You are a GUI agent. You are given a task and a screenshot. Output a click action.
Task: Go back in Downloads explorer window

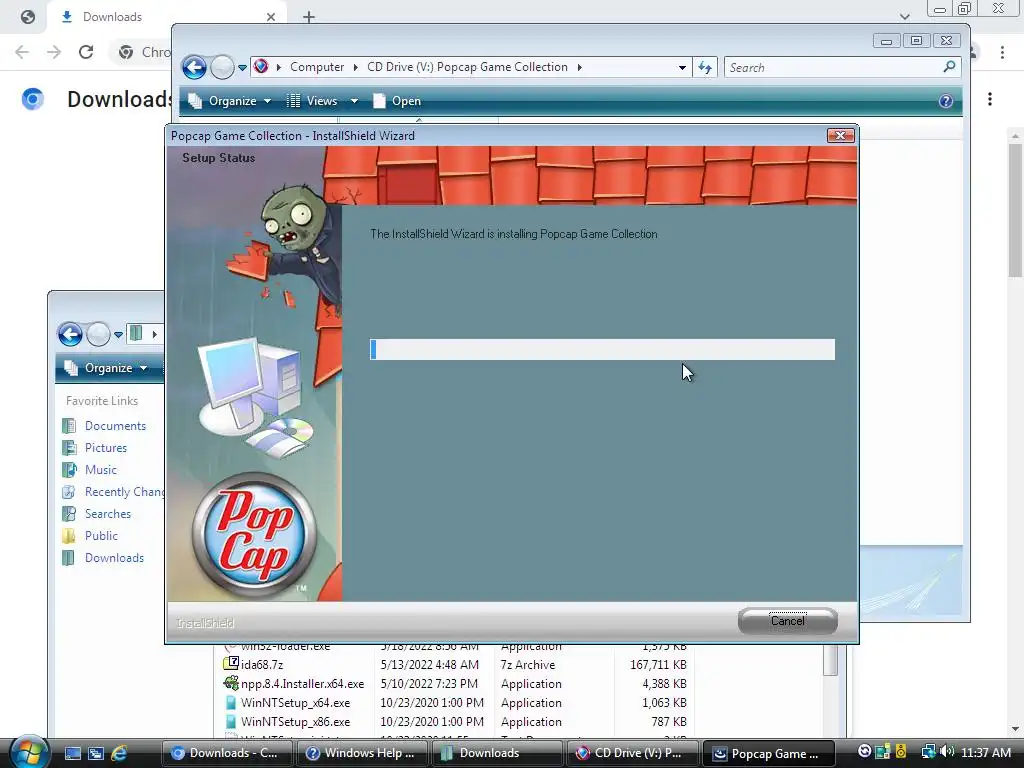point(71,334)
